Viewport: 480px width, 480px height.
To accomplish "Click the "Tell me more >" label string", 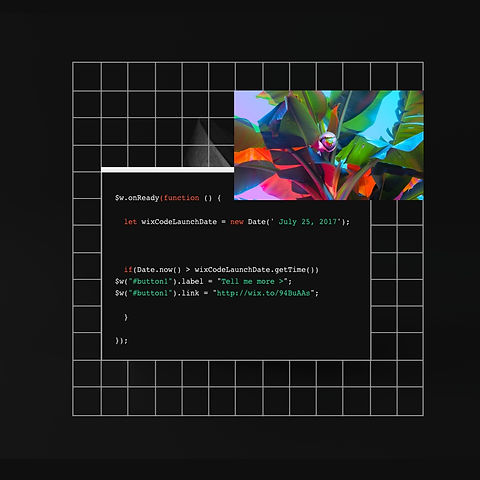I will coord(252,281).
